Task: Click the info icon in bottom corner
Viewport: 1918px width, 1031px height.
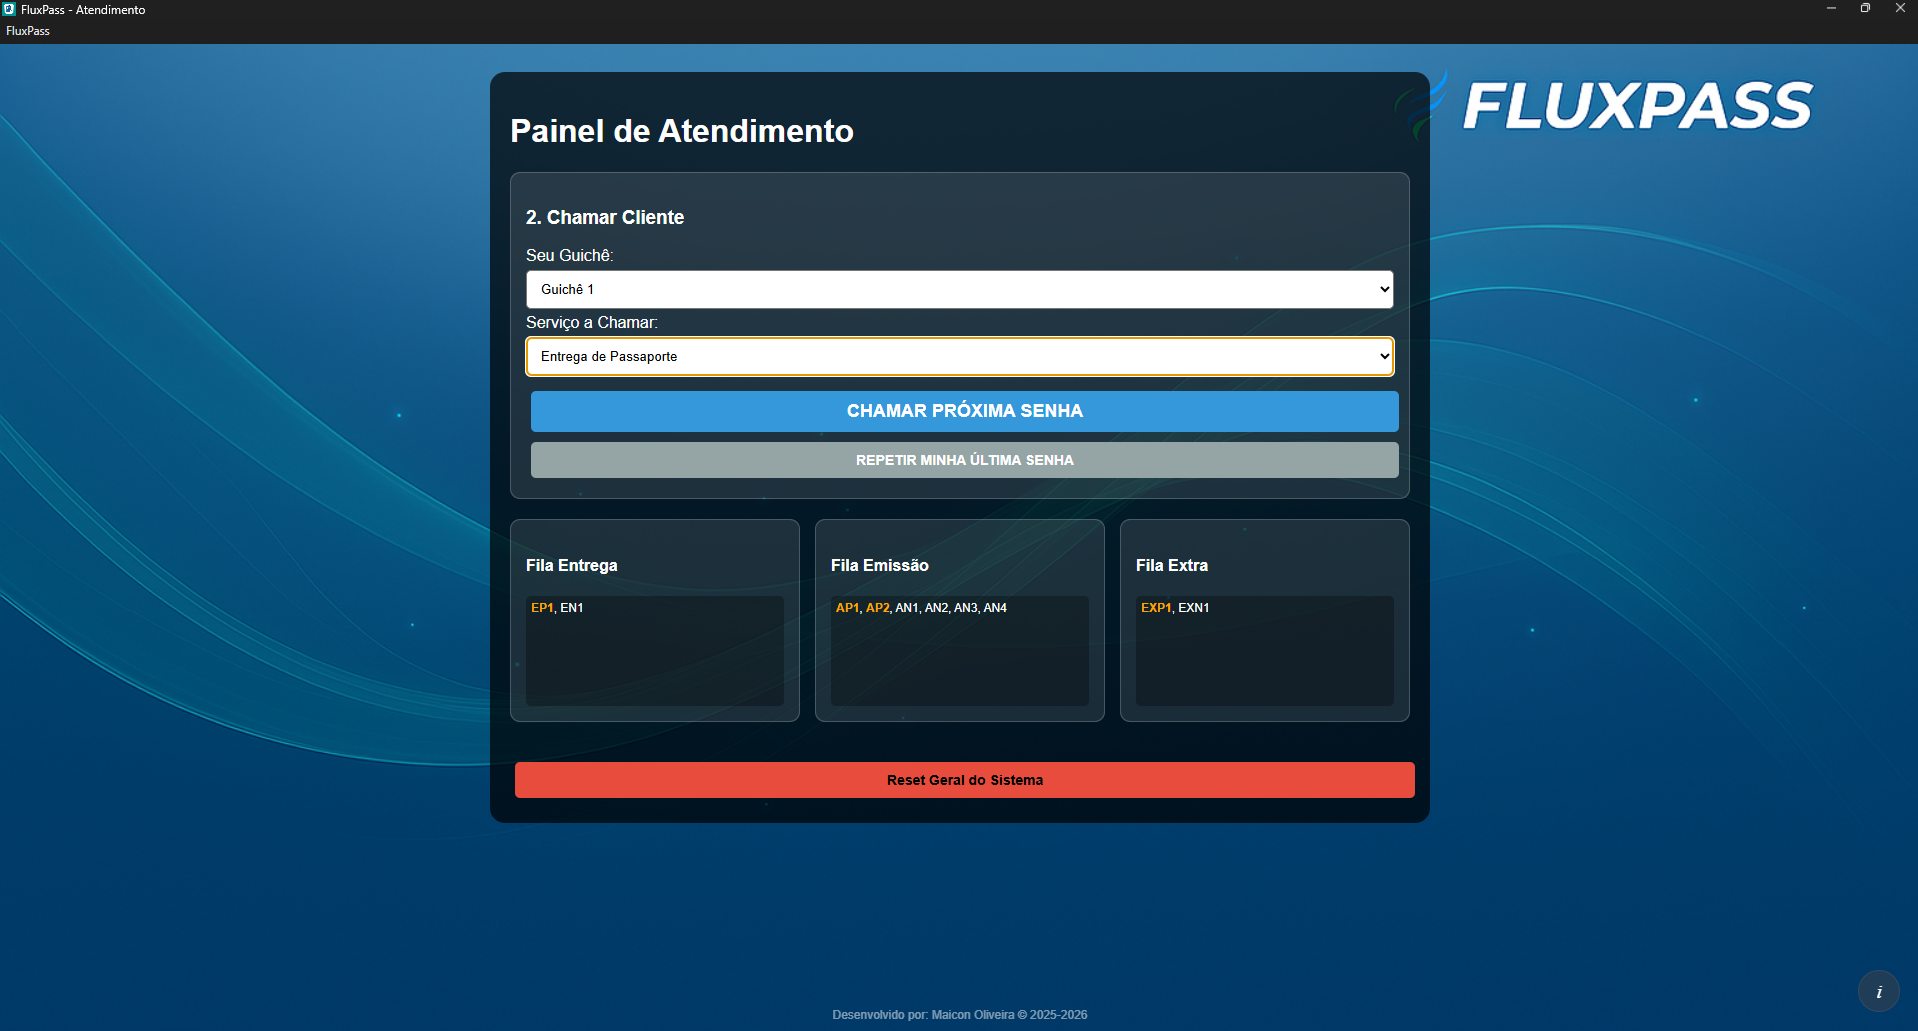Action: click(1878, 992)
